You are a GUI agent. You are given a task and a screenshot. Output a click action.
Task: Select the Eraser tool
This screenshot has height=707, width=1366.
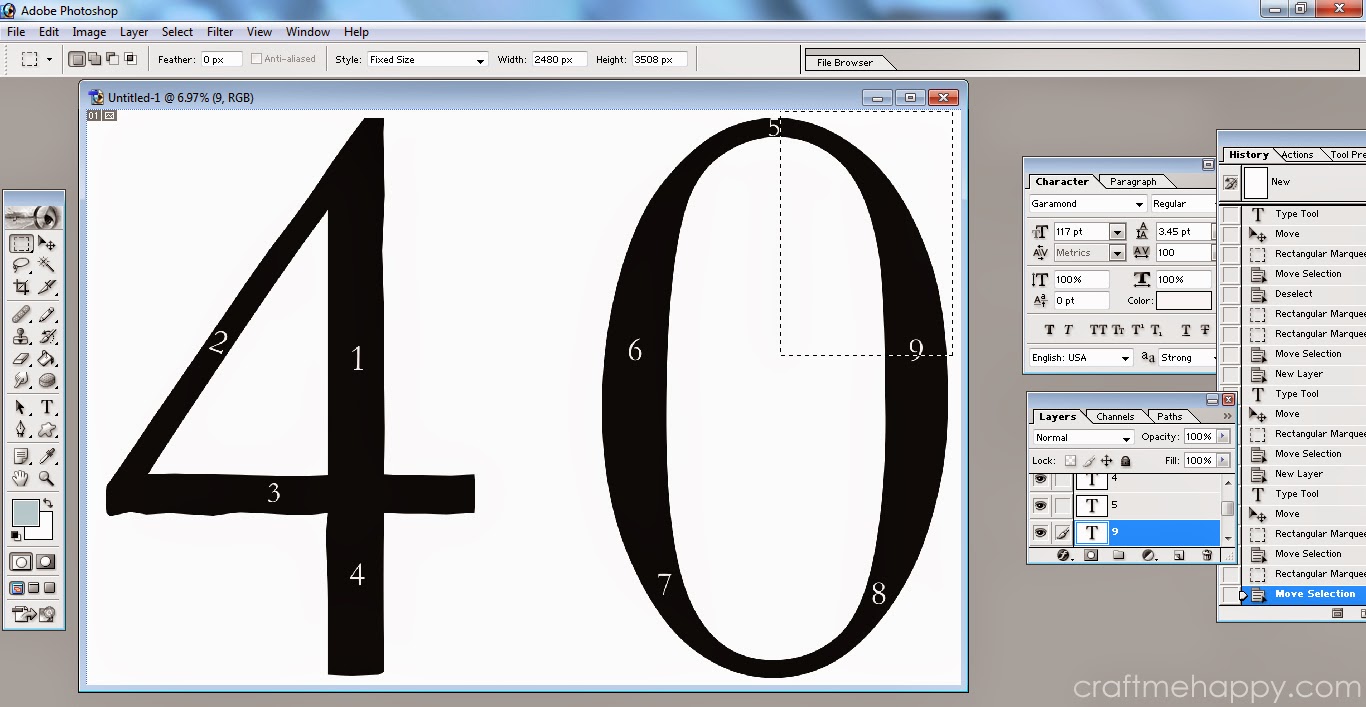21,358
